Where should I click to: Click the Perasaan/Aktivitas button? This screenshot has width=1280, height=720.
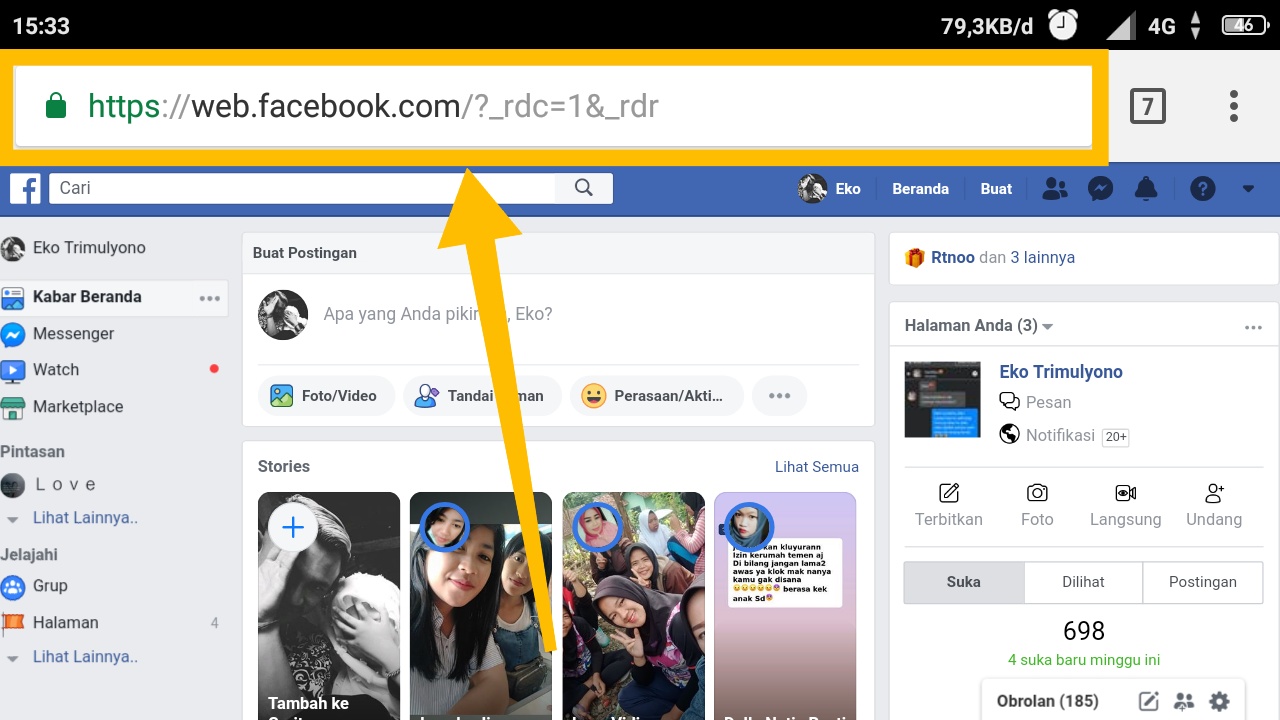click(x=656, y=396)
